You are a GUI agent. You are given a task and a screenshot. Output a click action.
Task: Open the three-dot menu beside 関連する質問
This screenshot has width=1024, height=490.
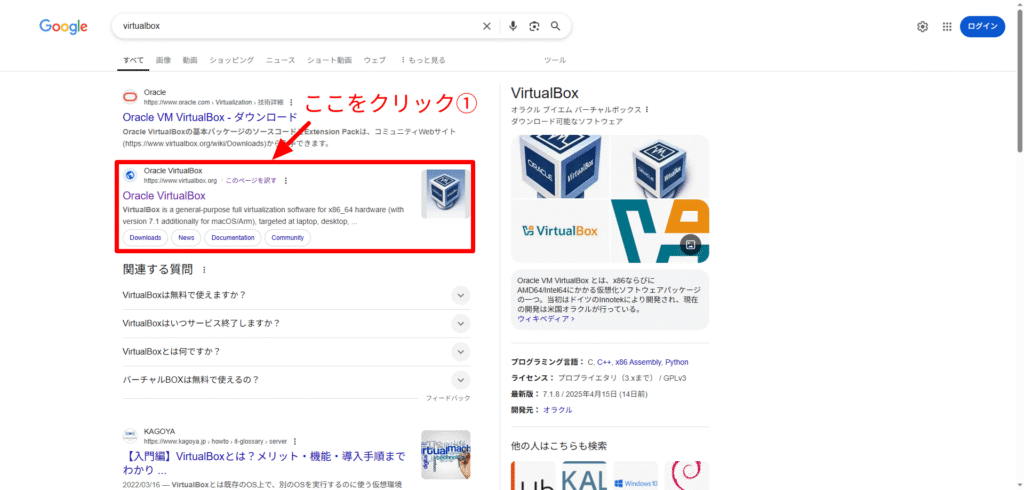click(204, 270)
